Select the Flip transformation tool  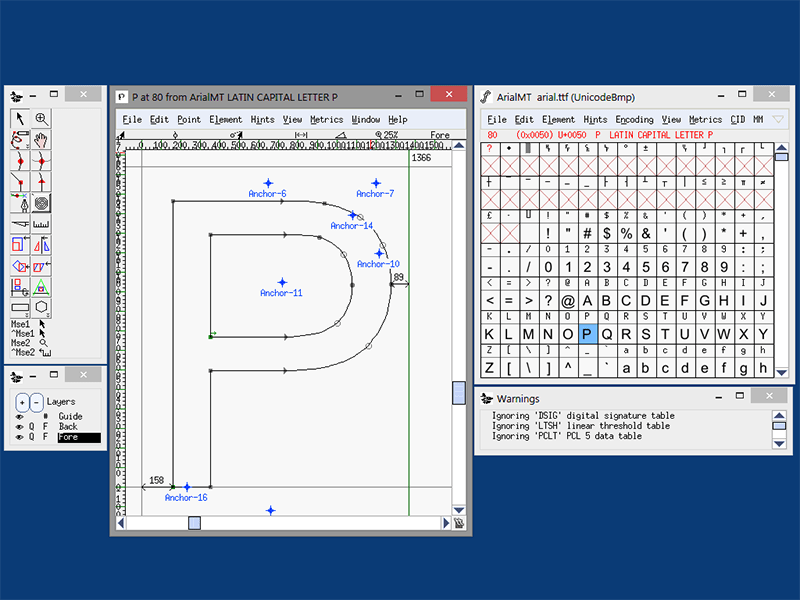pyautogui.click(x=42, y=243)
